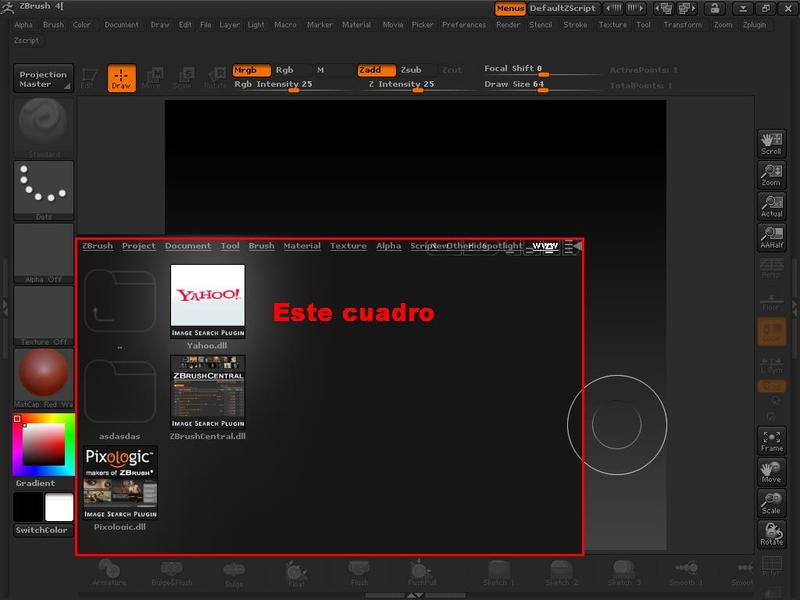Choose the Sketch 1 brush in bottom shelf
The width and height of the screenshot is (800, 600).
[498, 572]
